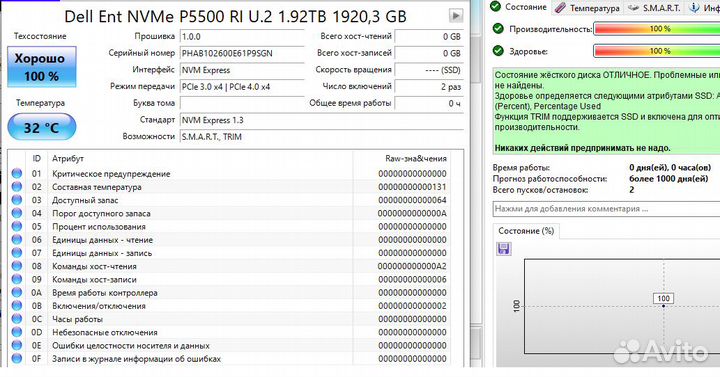Viewport: 720px width, 377px height.
Task: Click the blue status dot for attribute 0E
Action: pyautogui.click(x=17, y=345)
